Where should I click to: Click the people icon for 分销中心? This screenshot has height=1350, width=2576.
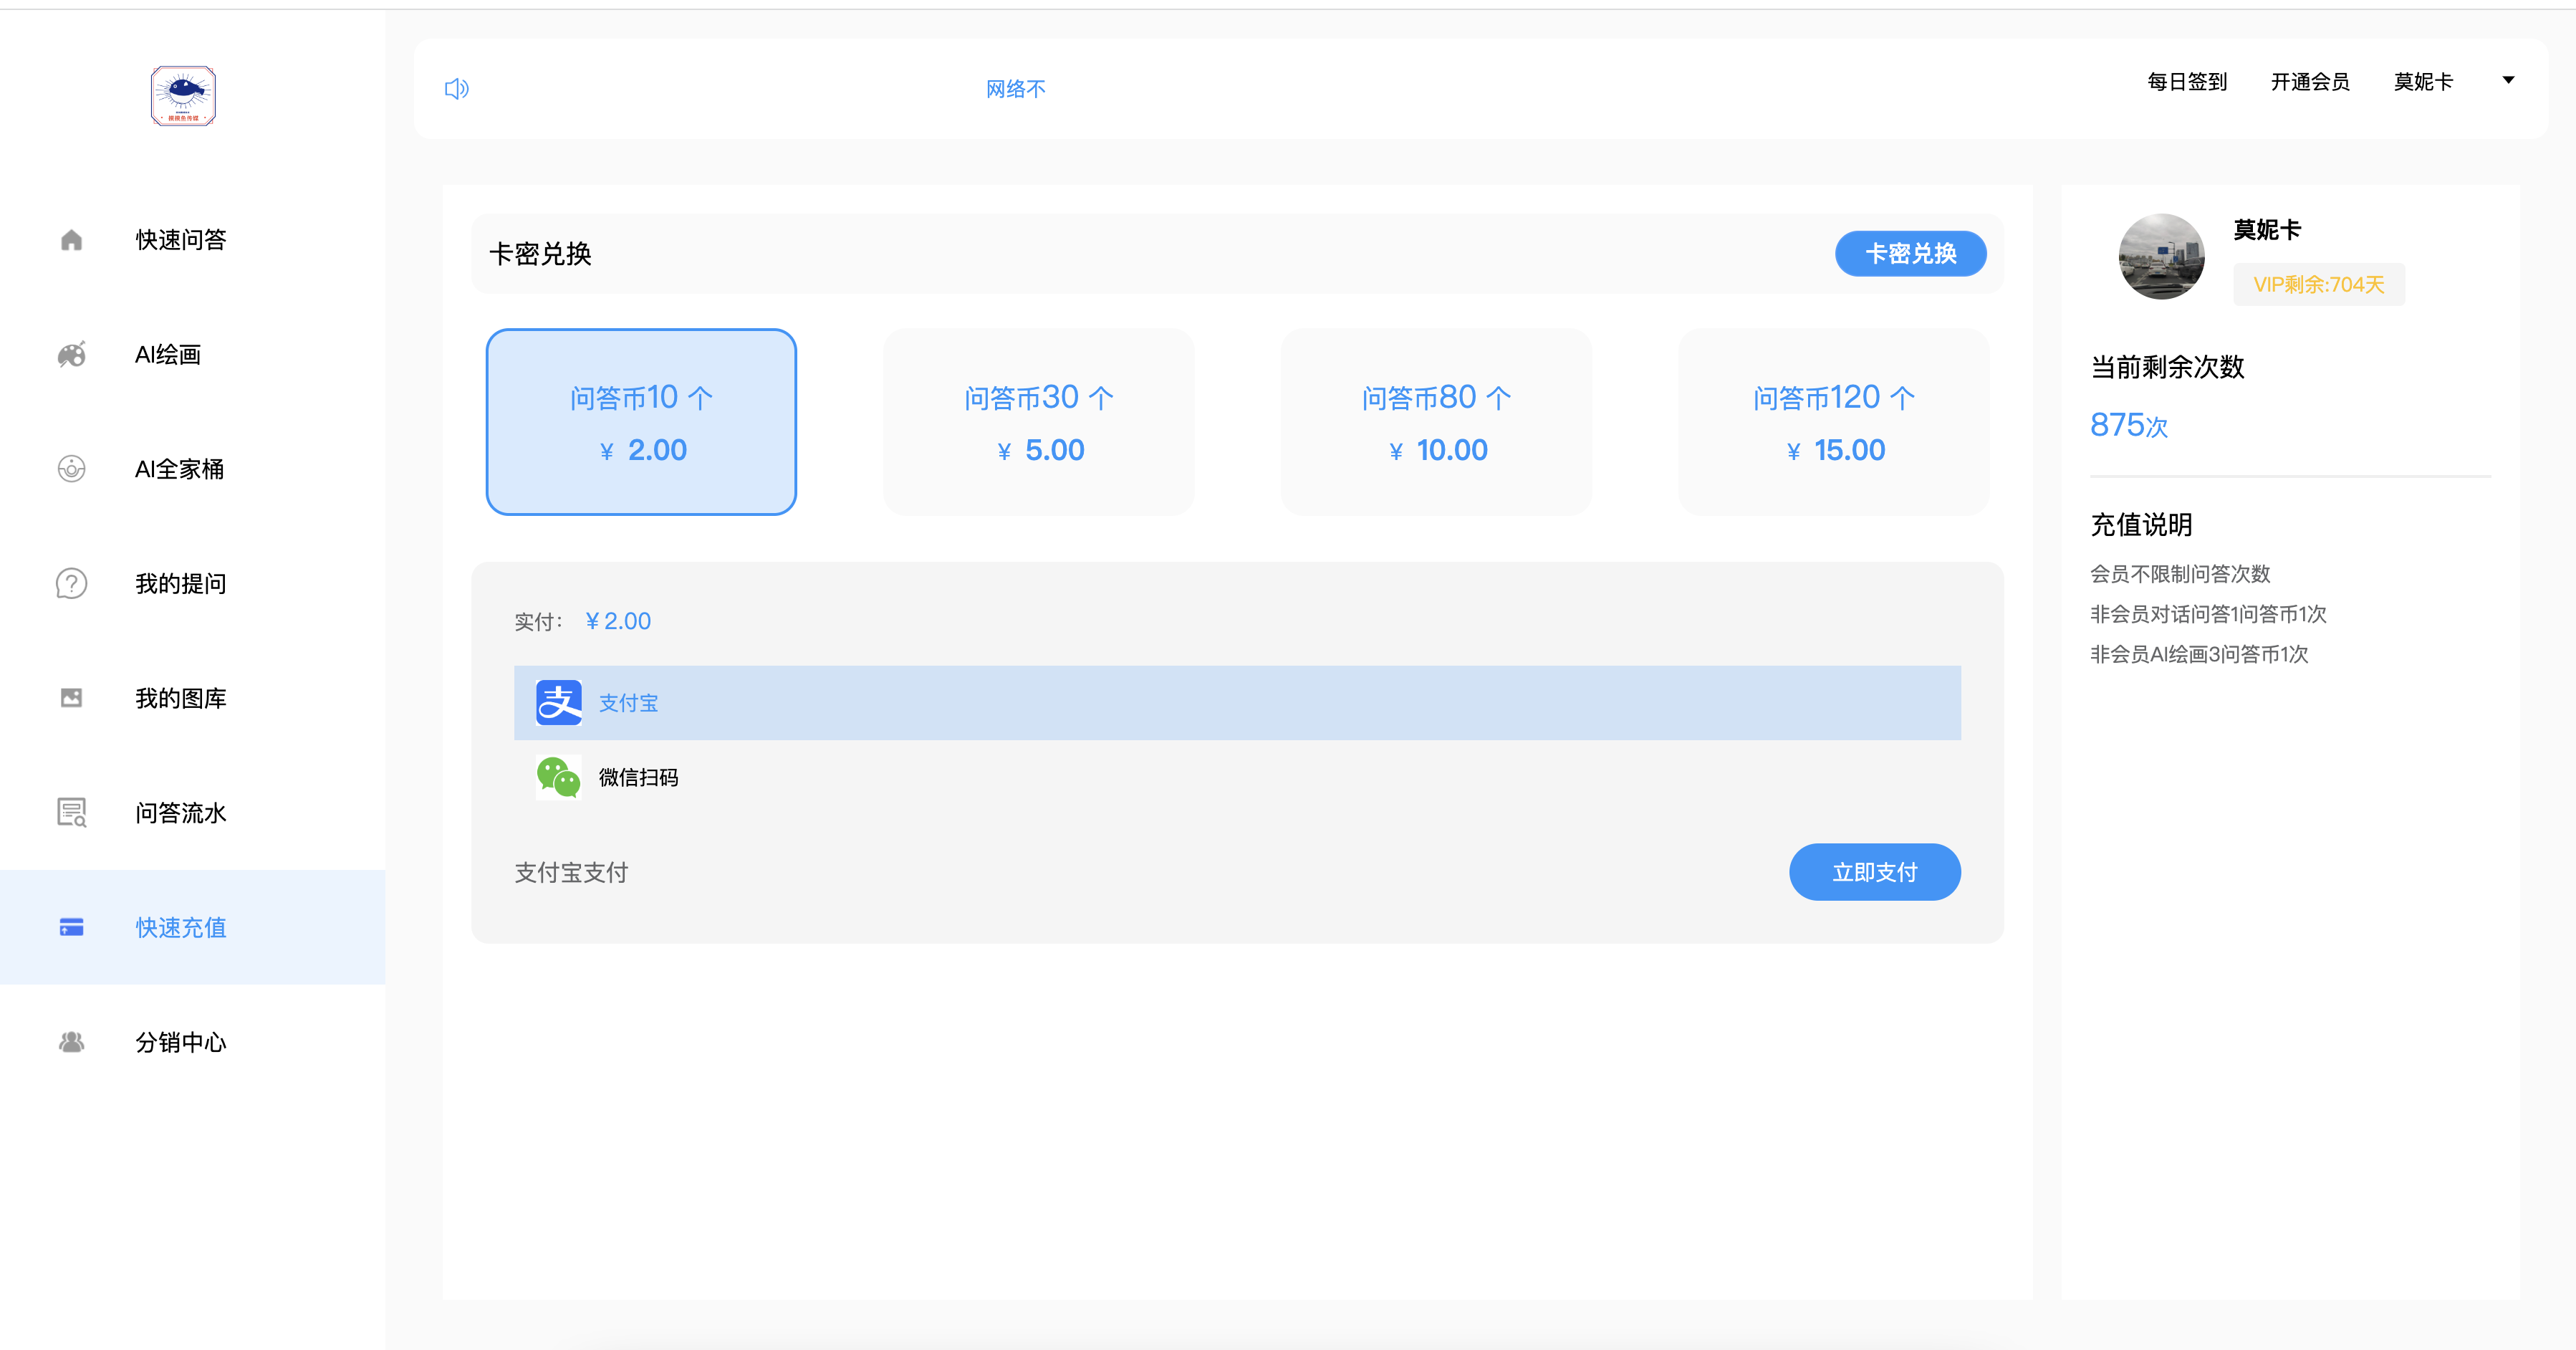[x=71, y=1042]
